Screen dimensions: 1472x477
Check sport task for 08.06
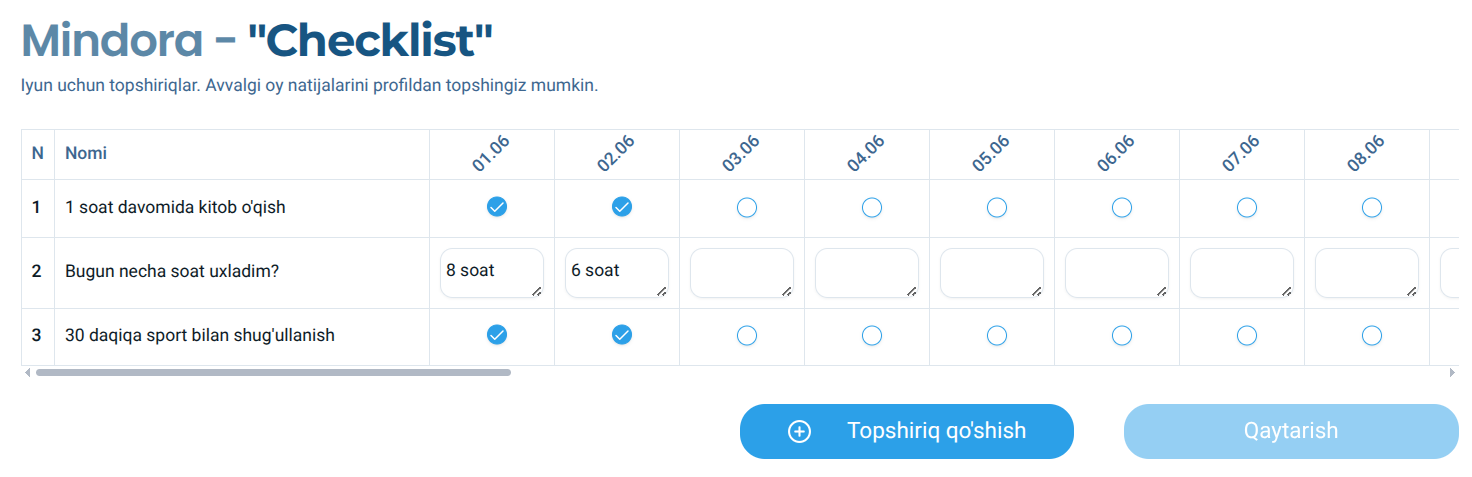pos(1372,335)
